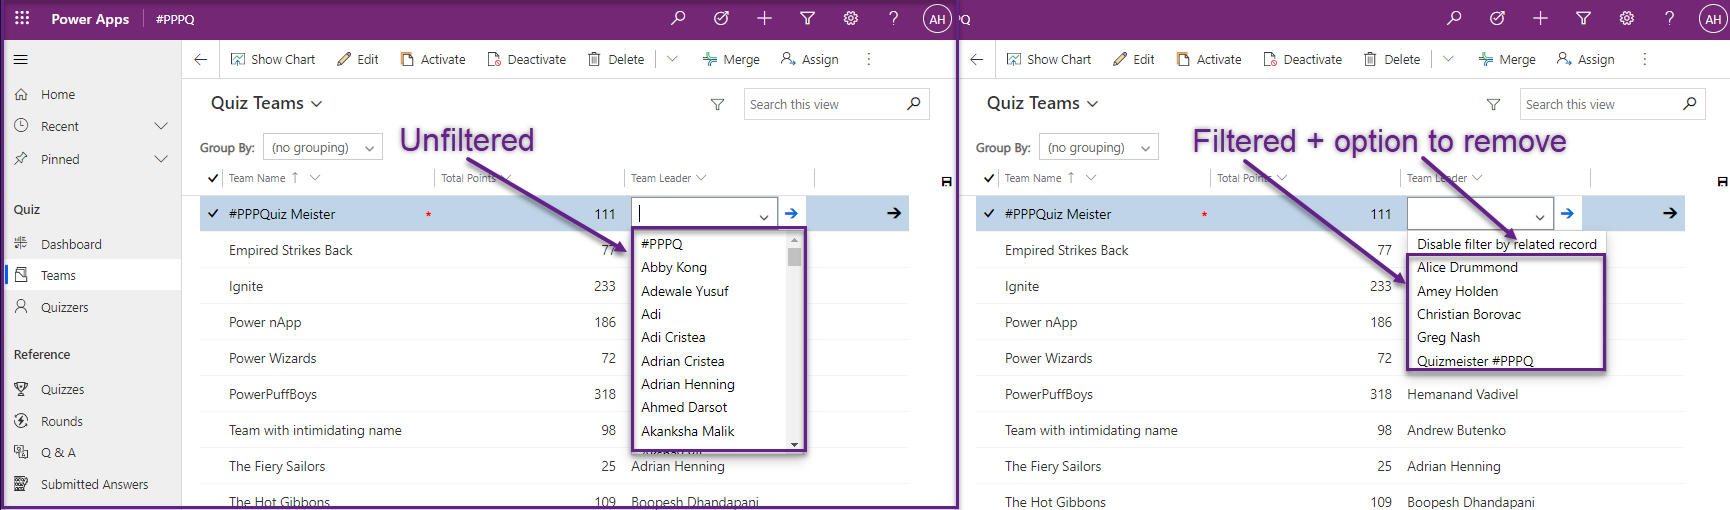The width and height of the screenshot is (1730, 510).
Task: Open Quiz Teams view selector in right window
Action: click(1042, 103)
